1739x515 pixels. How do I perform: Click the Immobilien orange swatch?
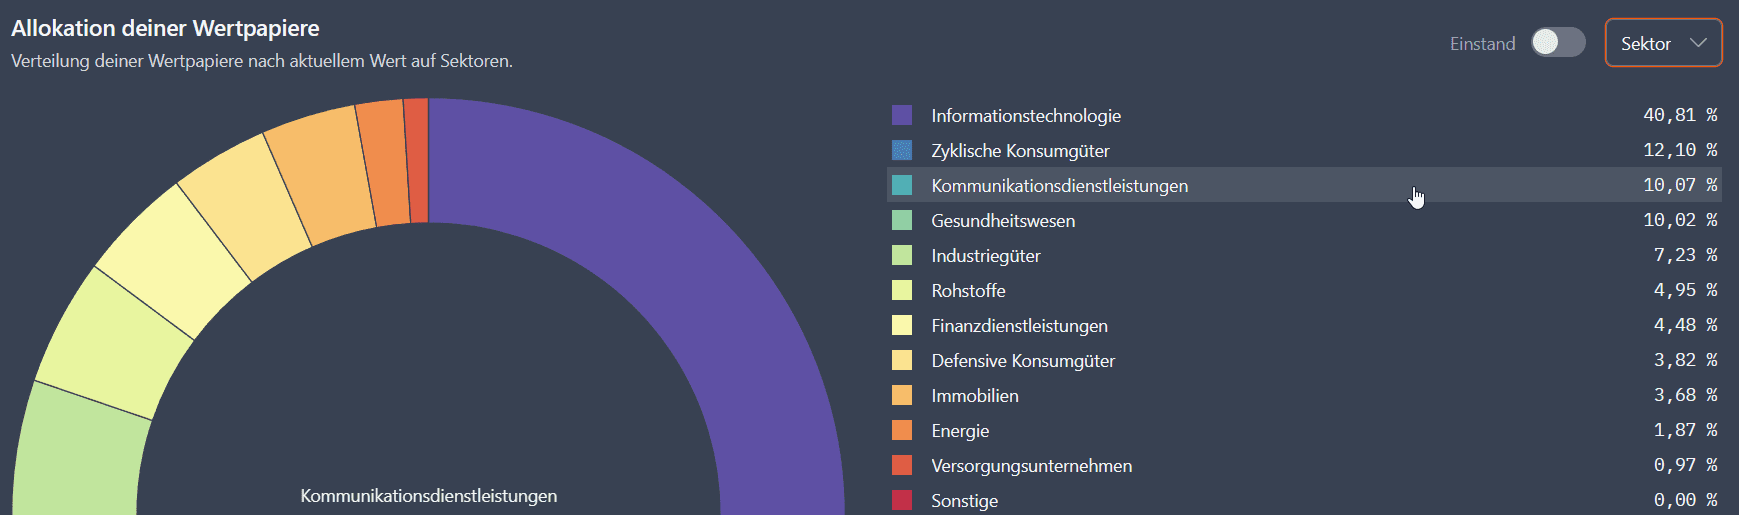tap(902, 395)
